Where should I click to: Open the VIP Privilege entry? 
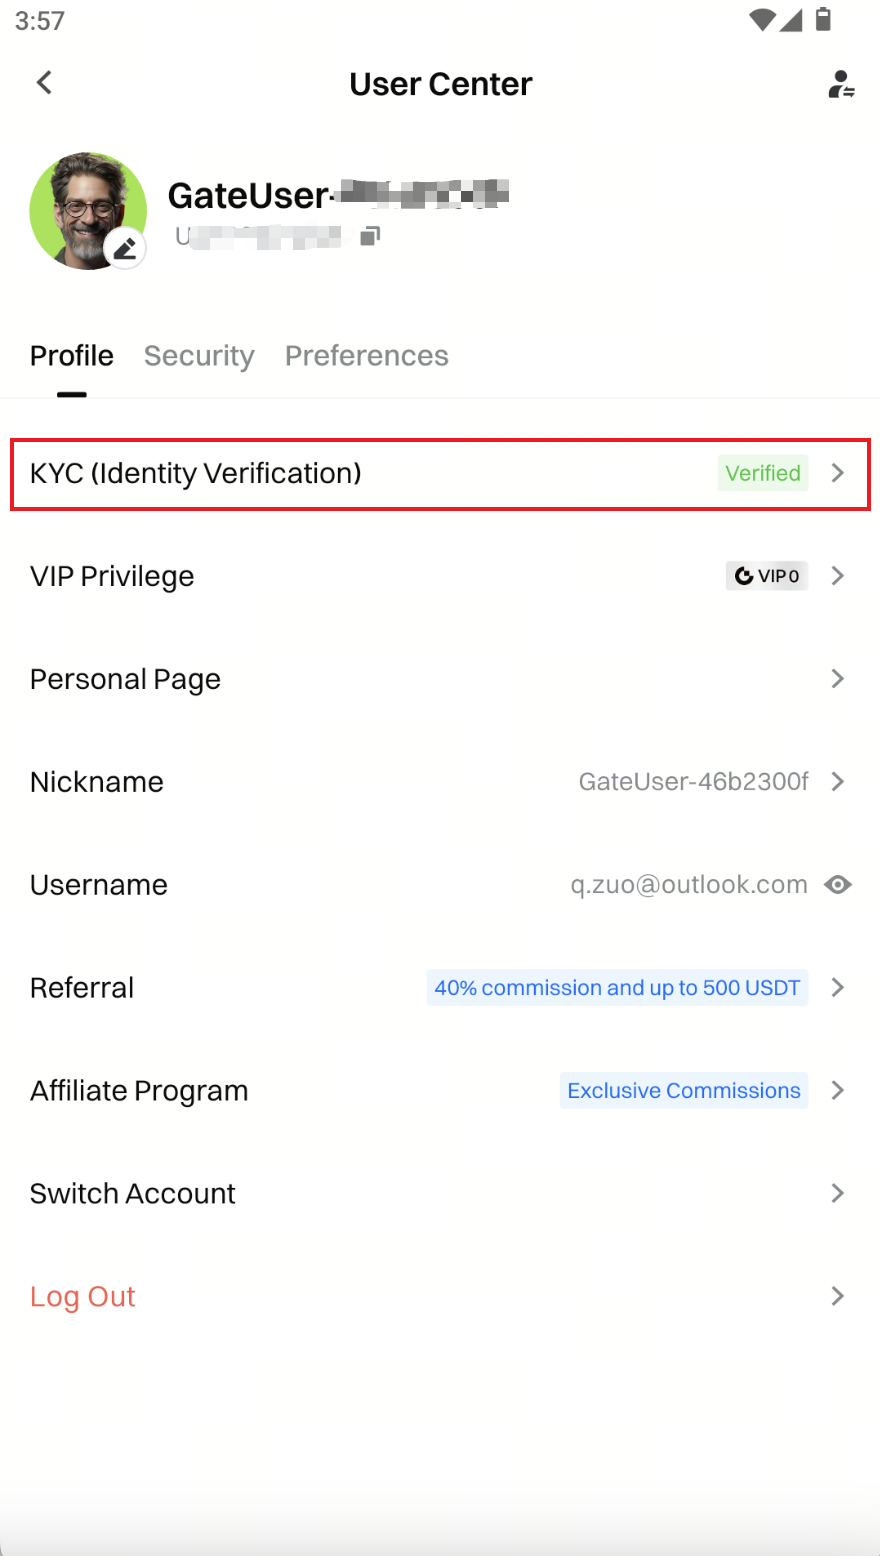[x=112, y=576]
